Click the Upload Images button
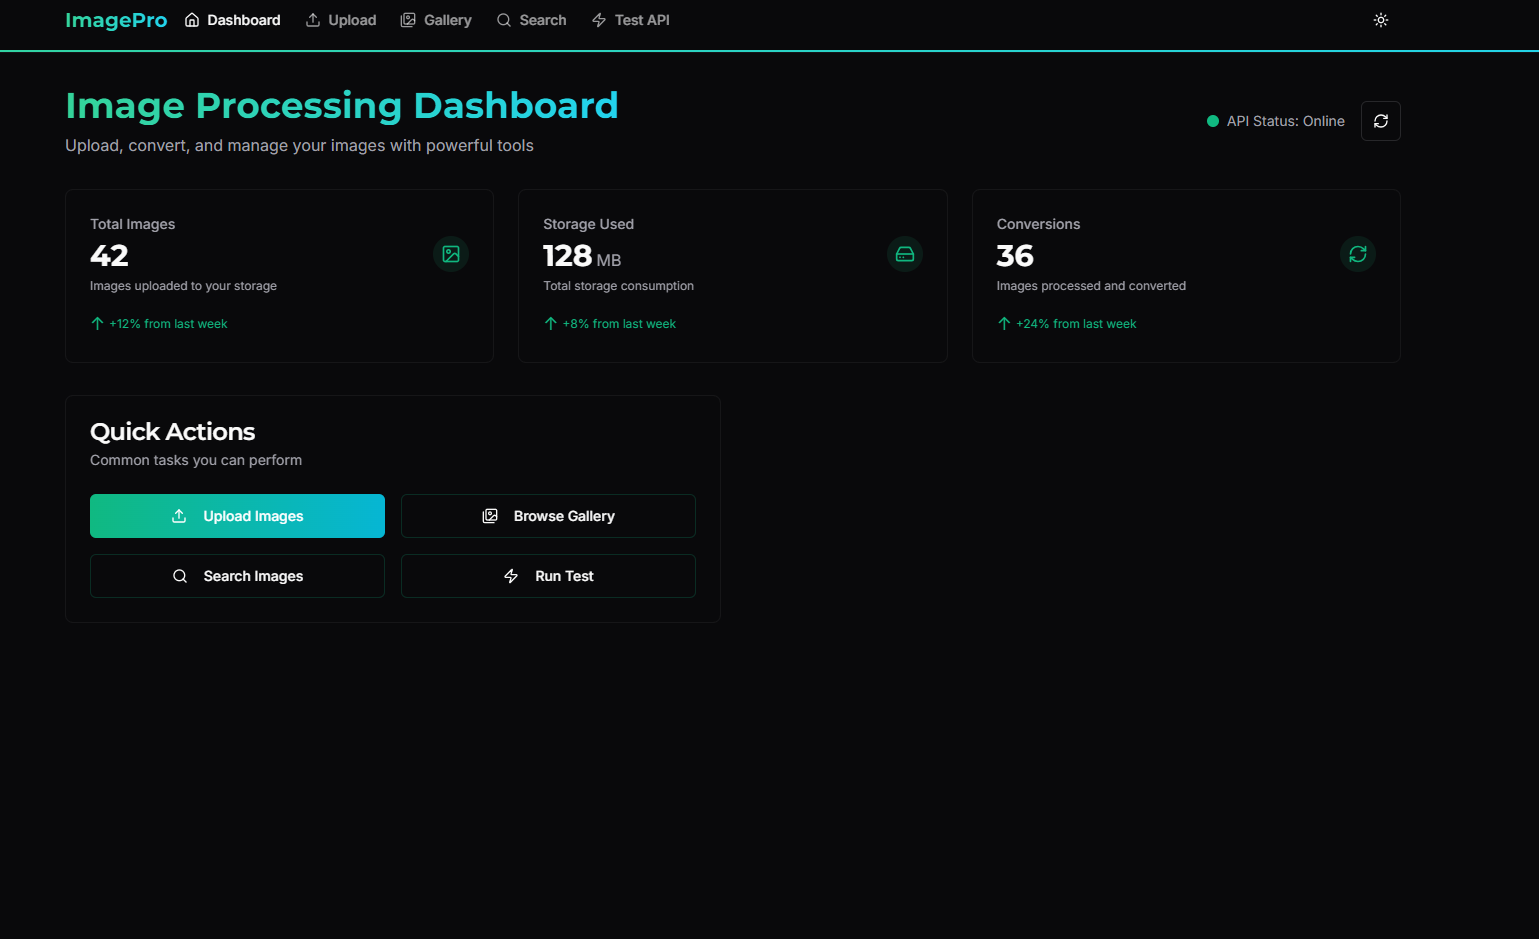1539x939 pixels. pos(237,516)
